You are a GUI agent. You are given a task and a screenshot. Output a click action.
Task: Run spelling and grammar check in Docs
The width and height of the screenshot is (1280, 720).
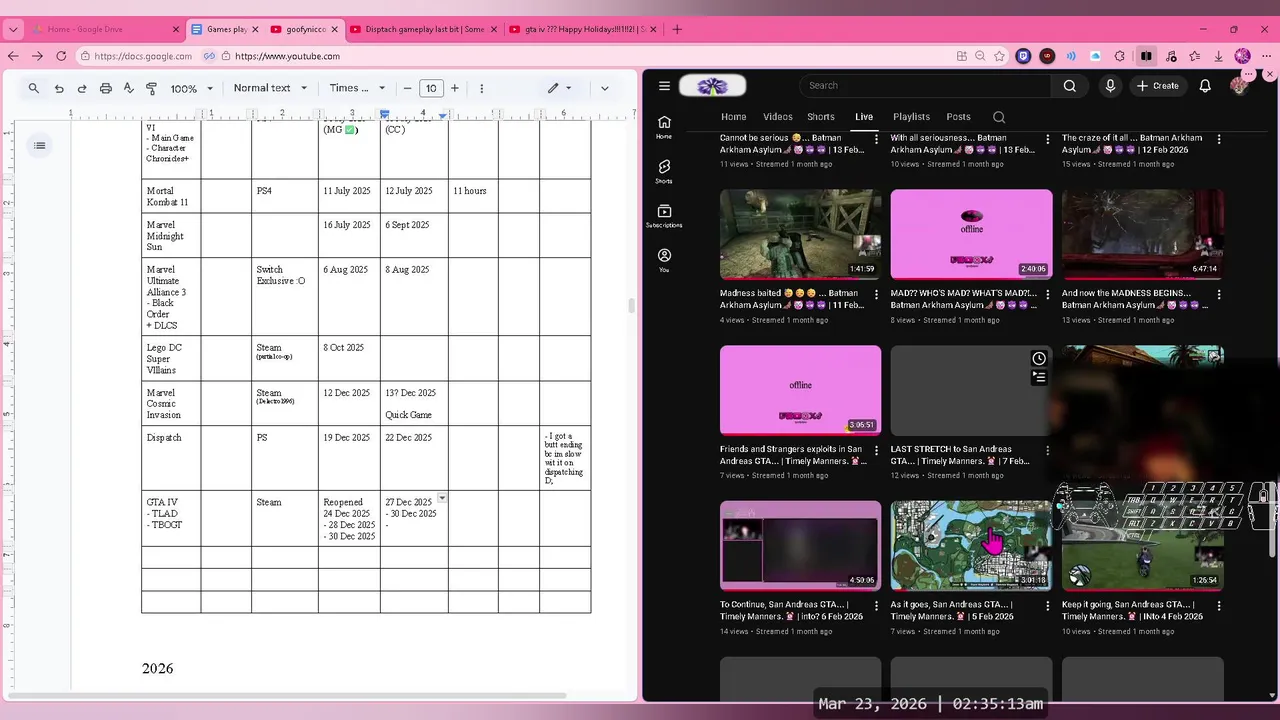tap(129, 88)
